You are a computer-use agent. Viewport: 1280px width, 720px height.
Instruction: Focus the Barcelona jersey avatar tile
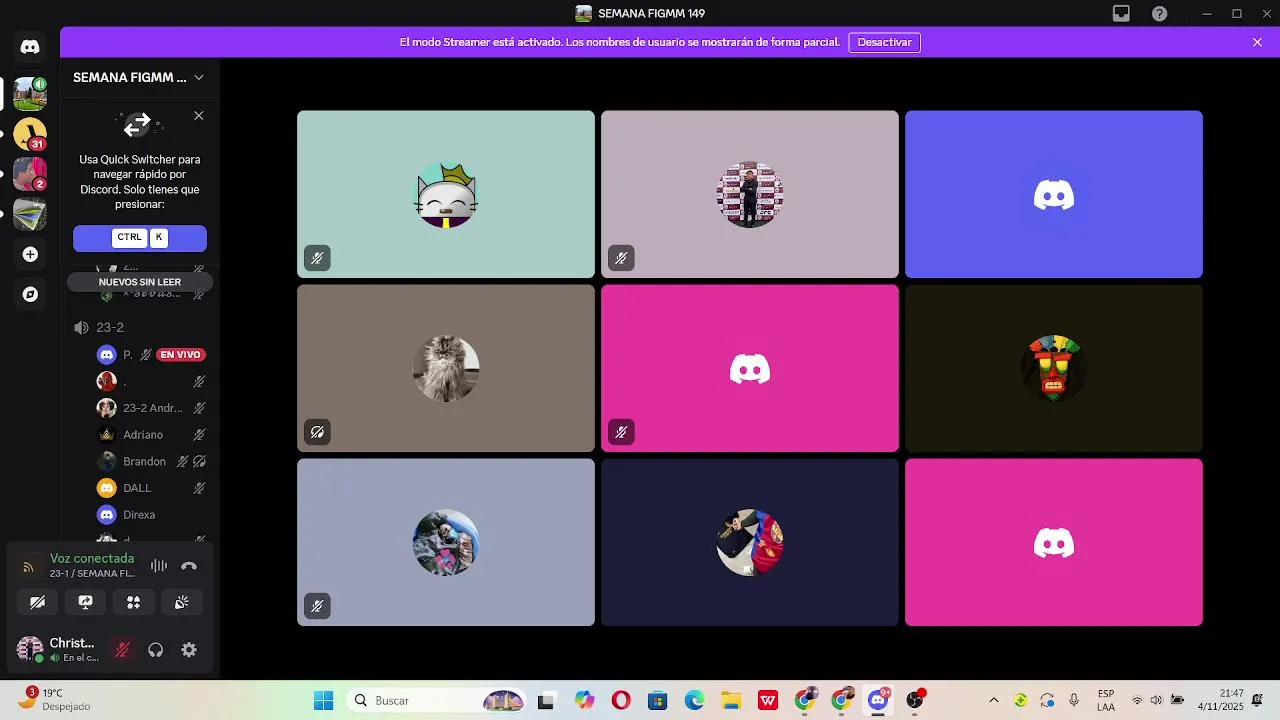point(750,542)
